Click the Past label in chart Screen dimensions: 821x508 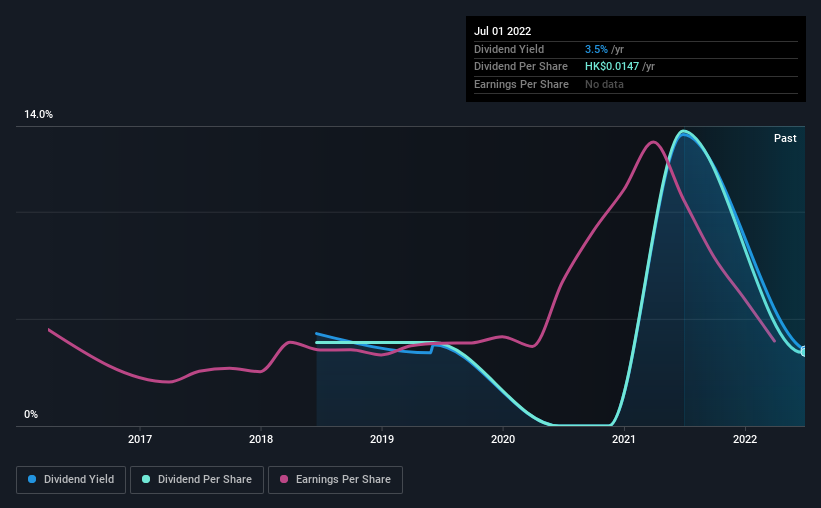tap(785, 138)
